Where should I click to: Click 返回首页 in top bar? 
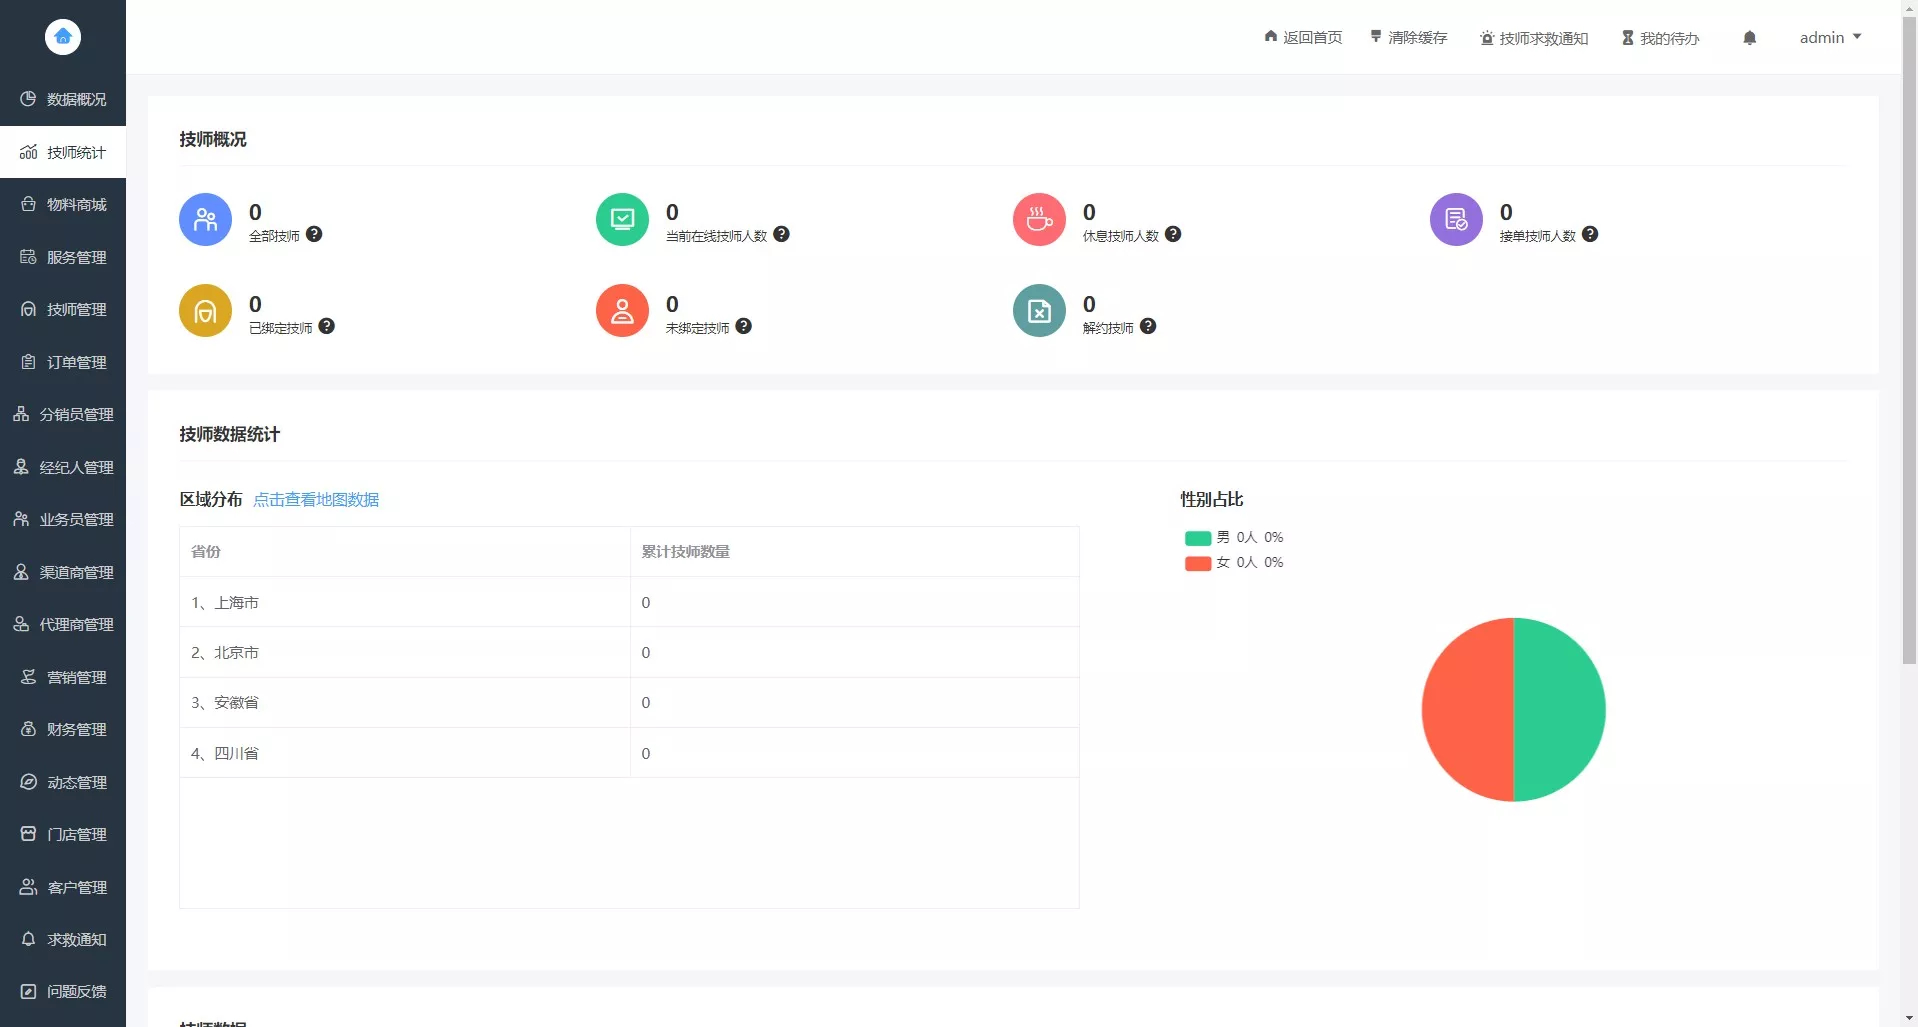(1303, 38)
